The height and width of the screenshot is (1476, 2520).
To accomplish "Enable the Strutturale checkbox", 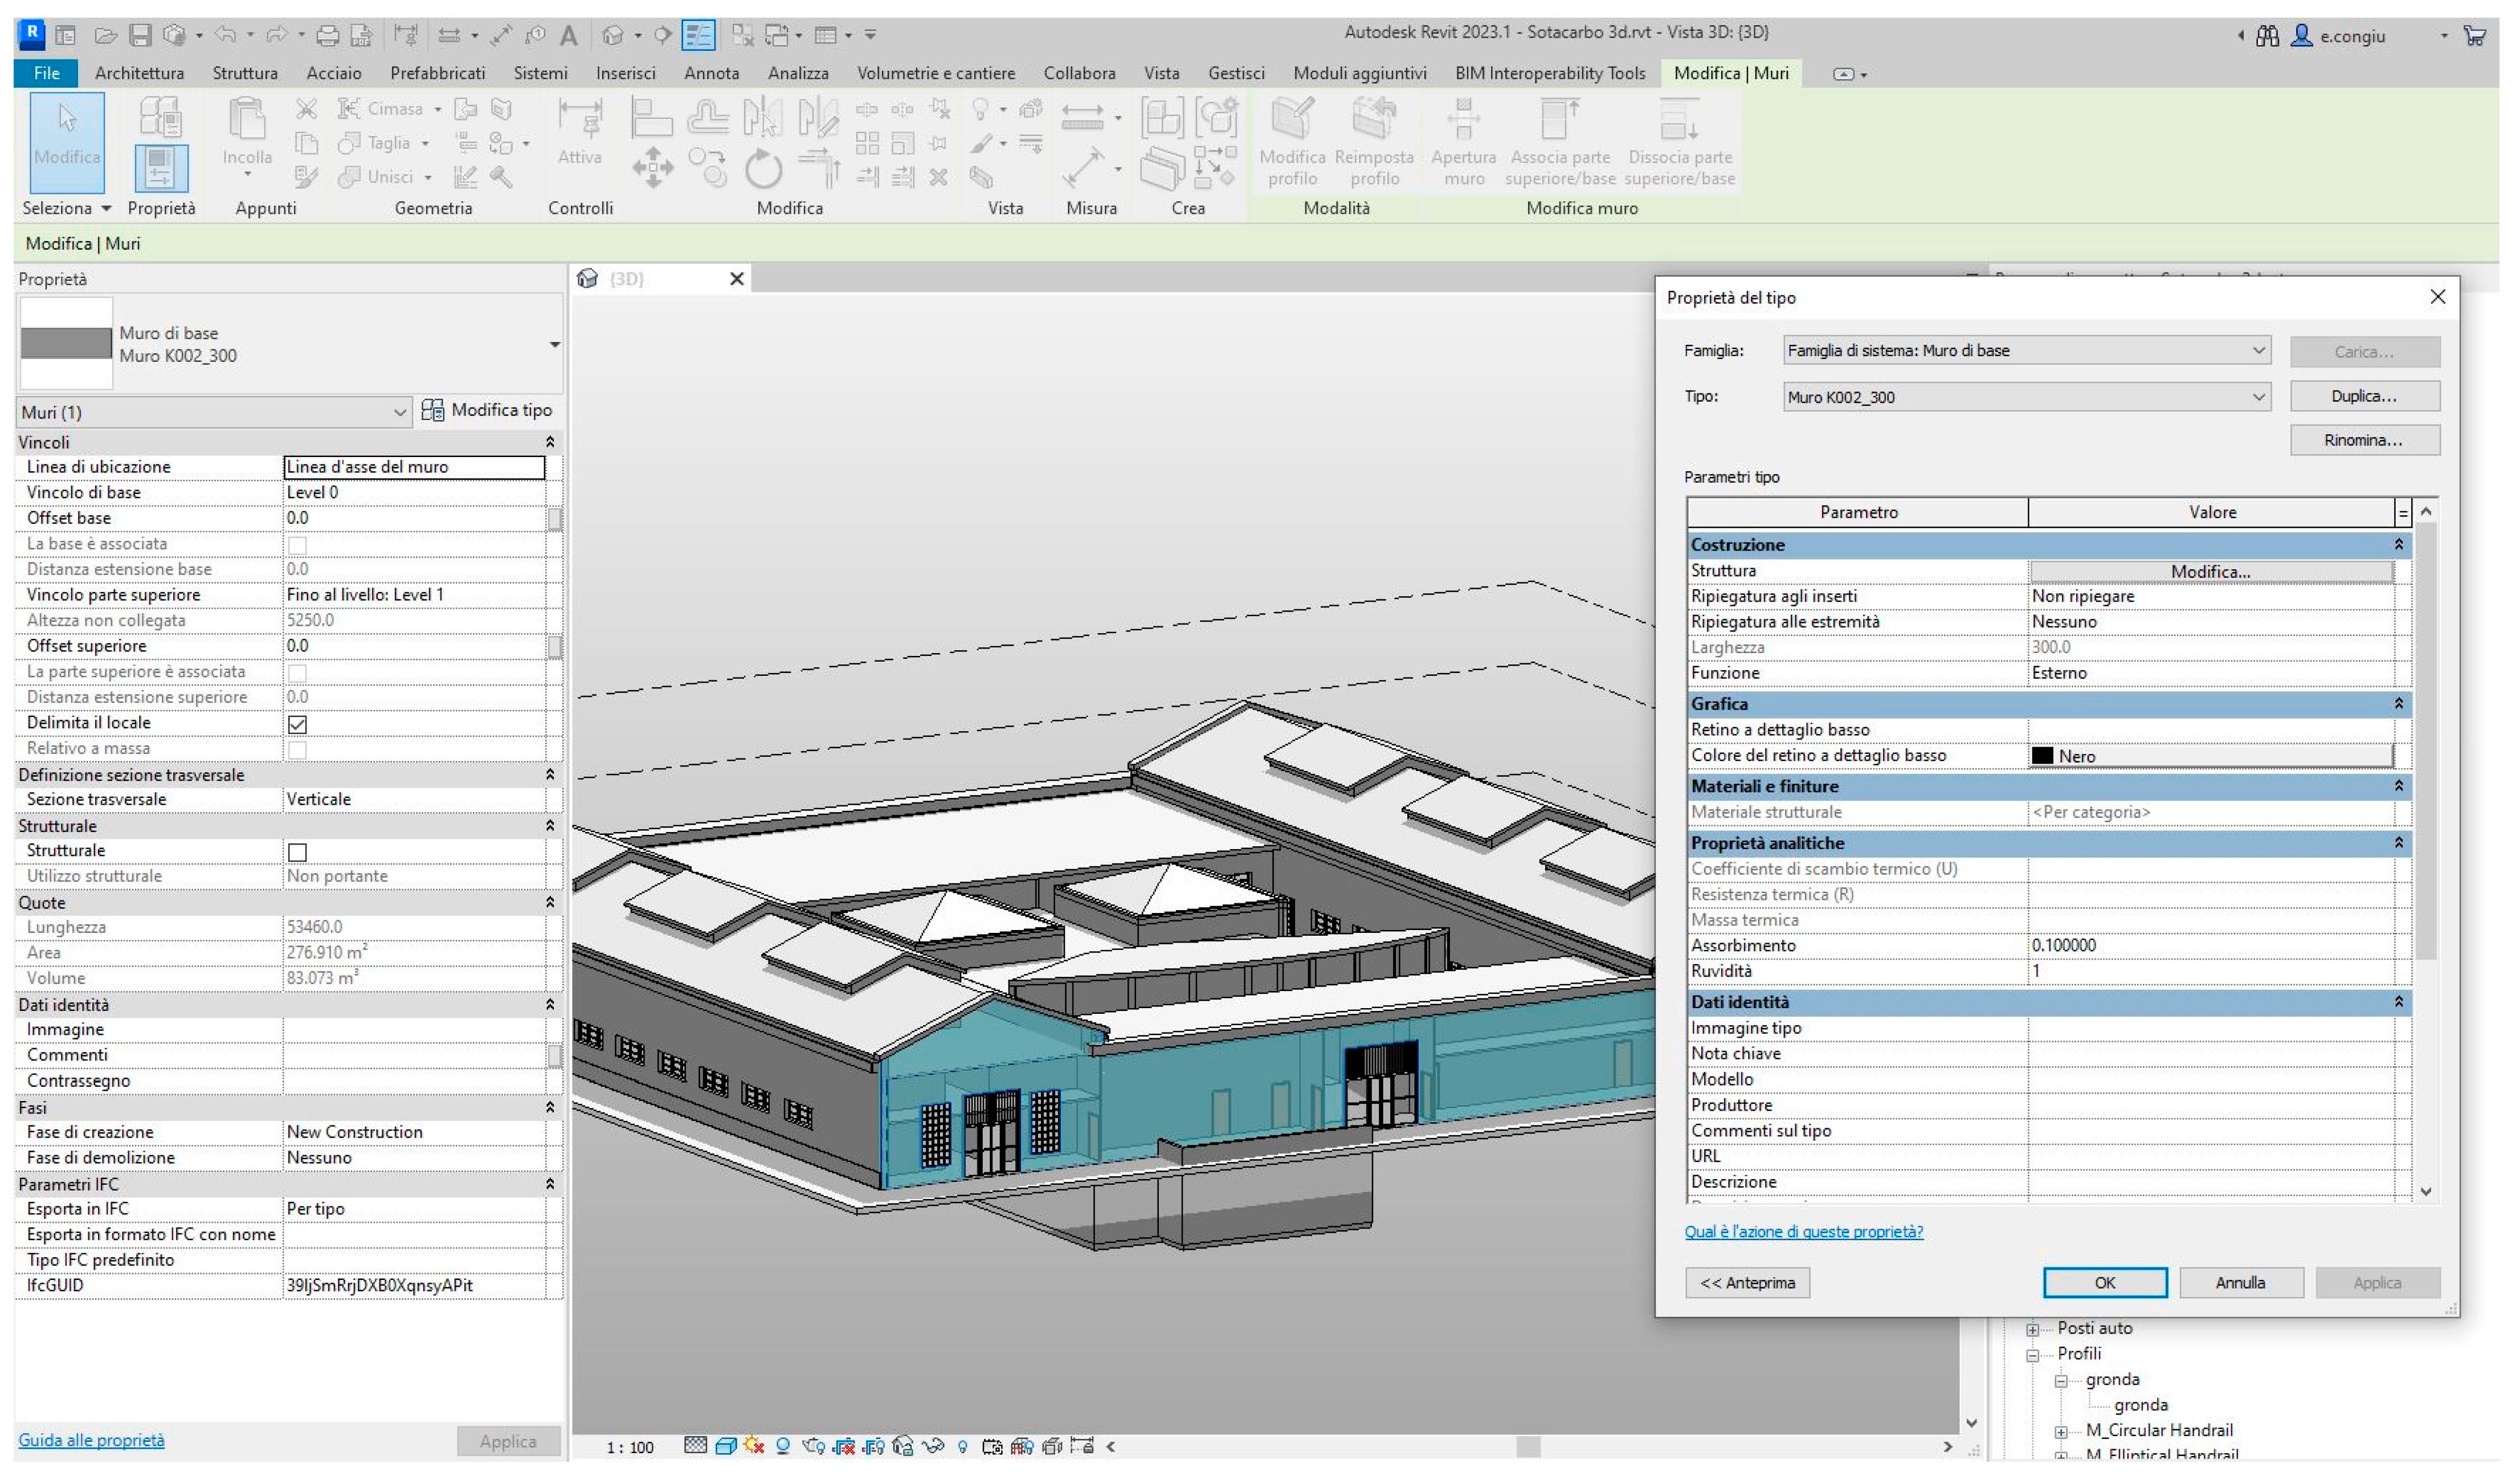I will click(x=297, y=852).
